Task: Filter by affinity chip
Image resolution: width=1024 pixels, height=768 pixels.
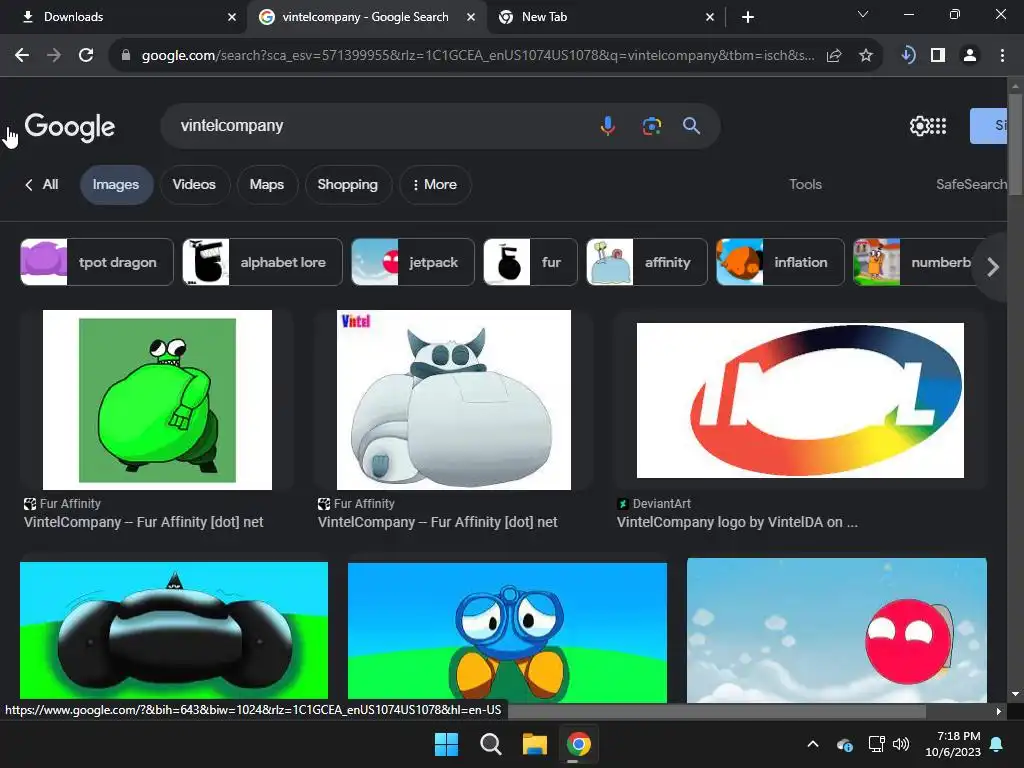Action: (x=647, y=262)
